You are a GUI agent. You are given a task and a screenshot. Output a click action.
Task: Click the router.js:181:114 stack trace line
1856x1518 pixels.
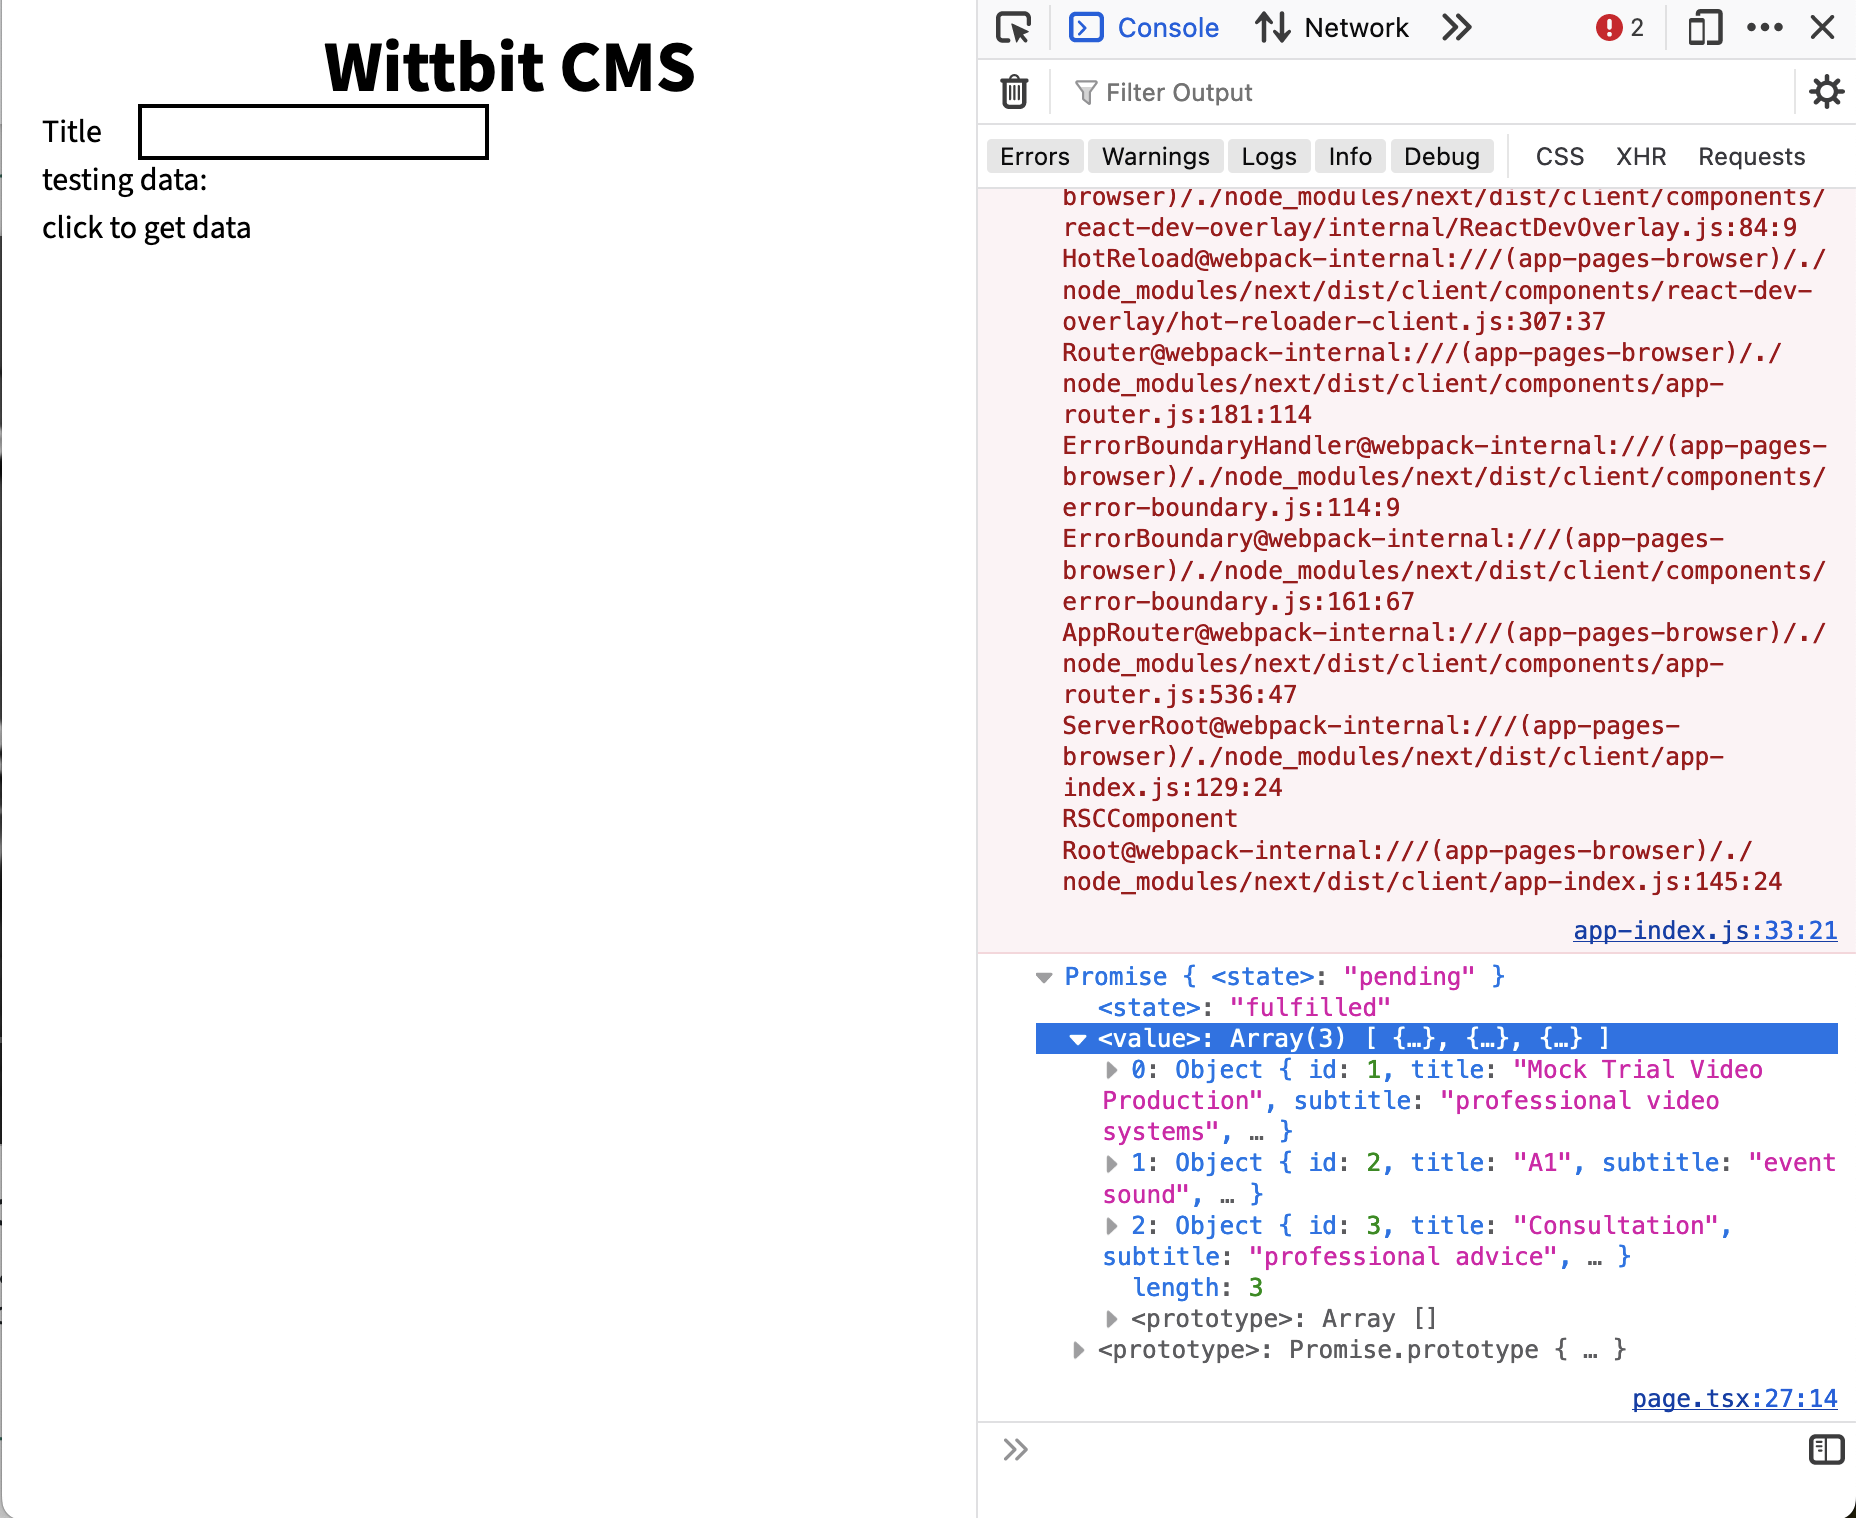click(x=1186, y=415)
